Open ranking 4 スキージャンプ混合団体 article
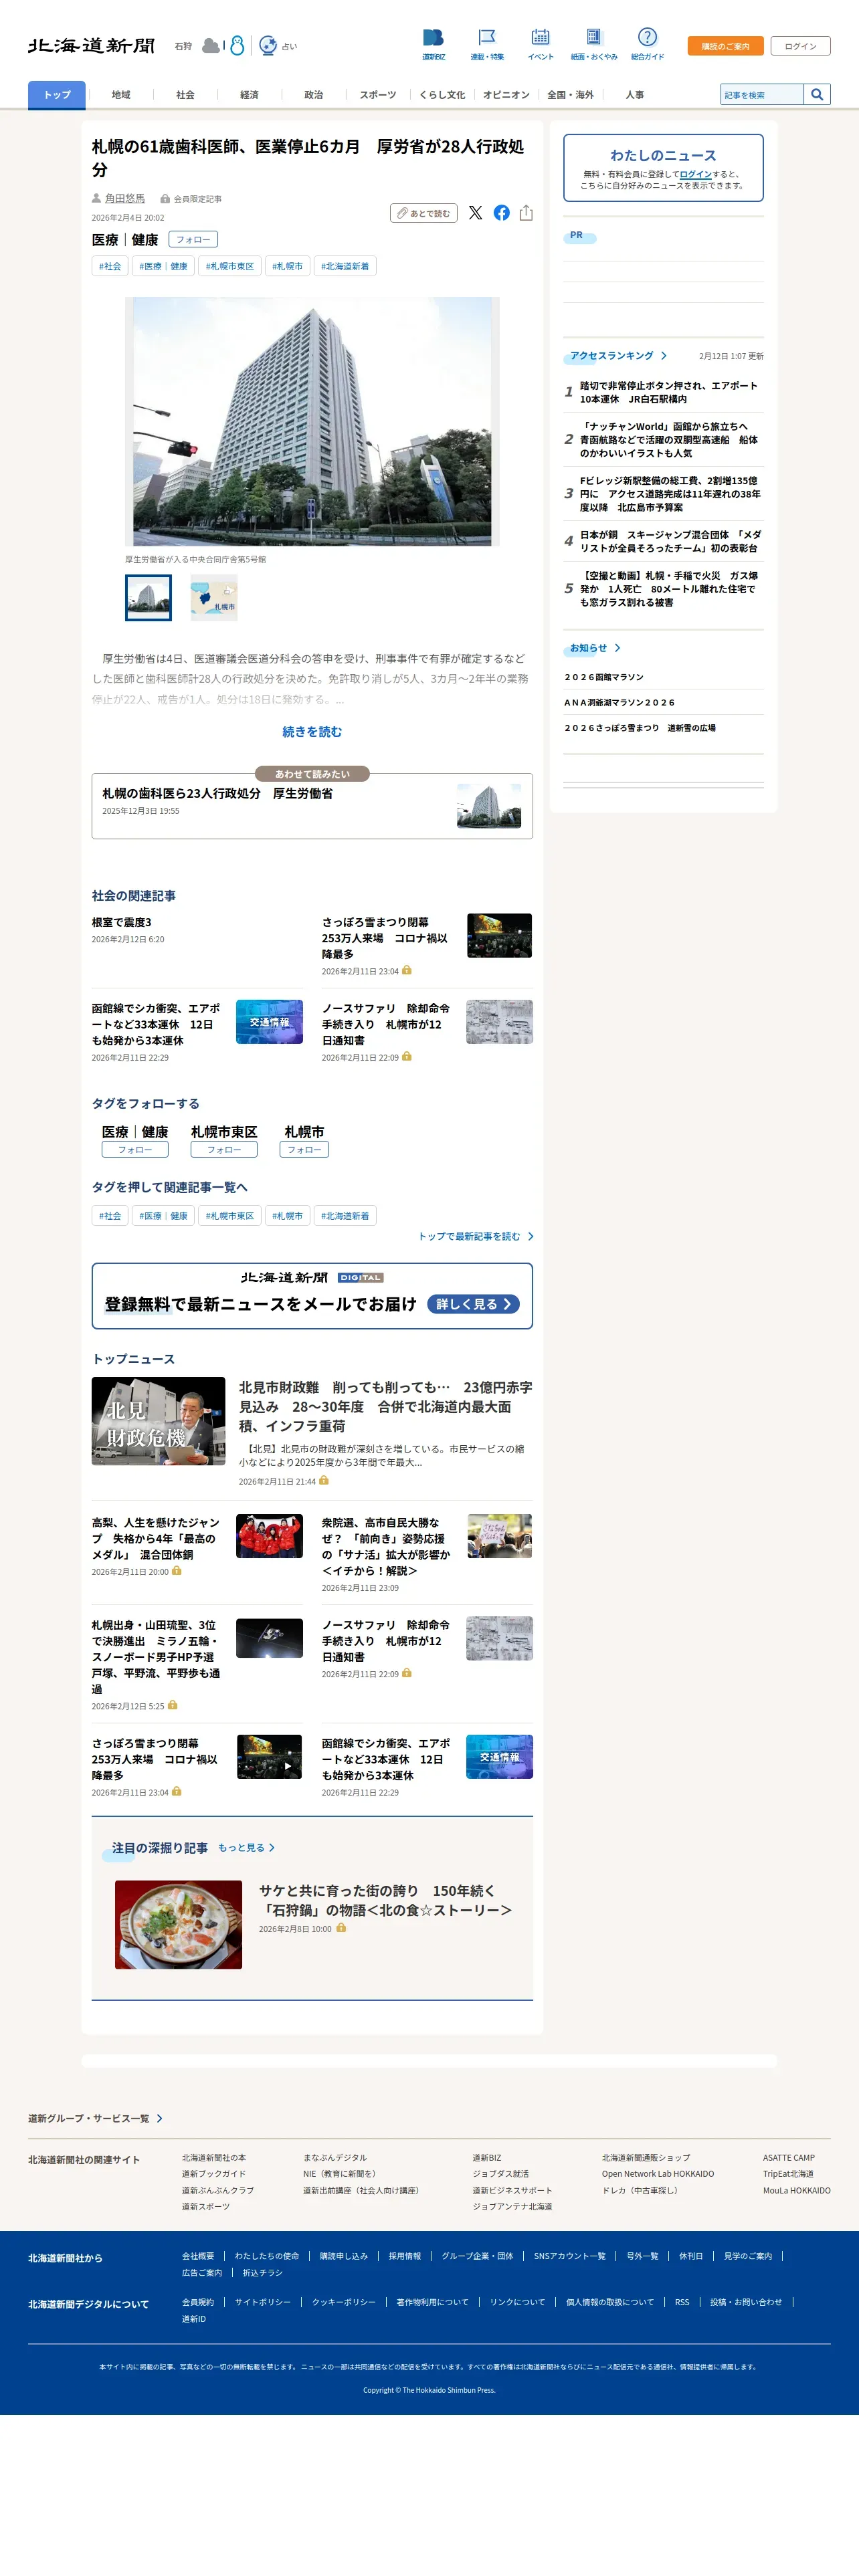 (x=670, y=541)
